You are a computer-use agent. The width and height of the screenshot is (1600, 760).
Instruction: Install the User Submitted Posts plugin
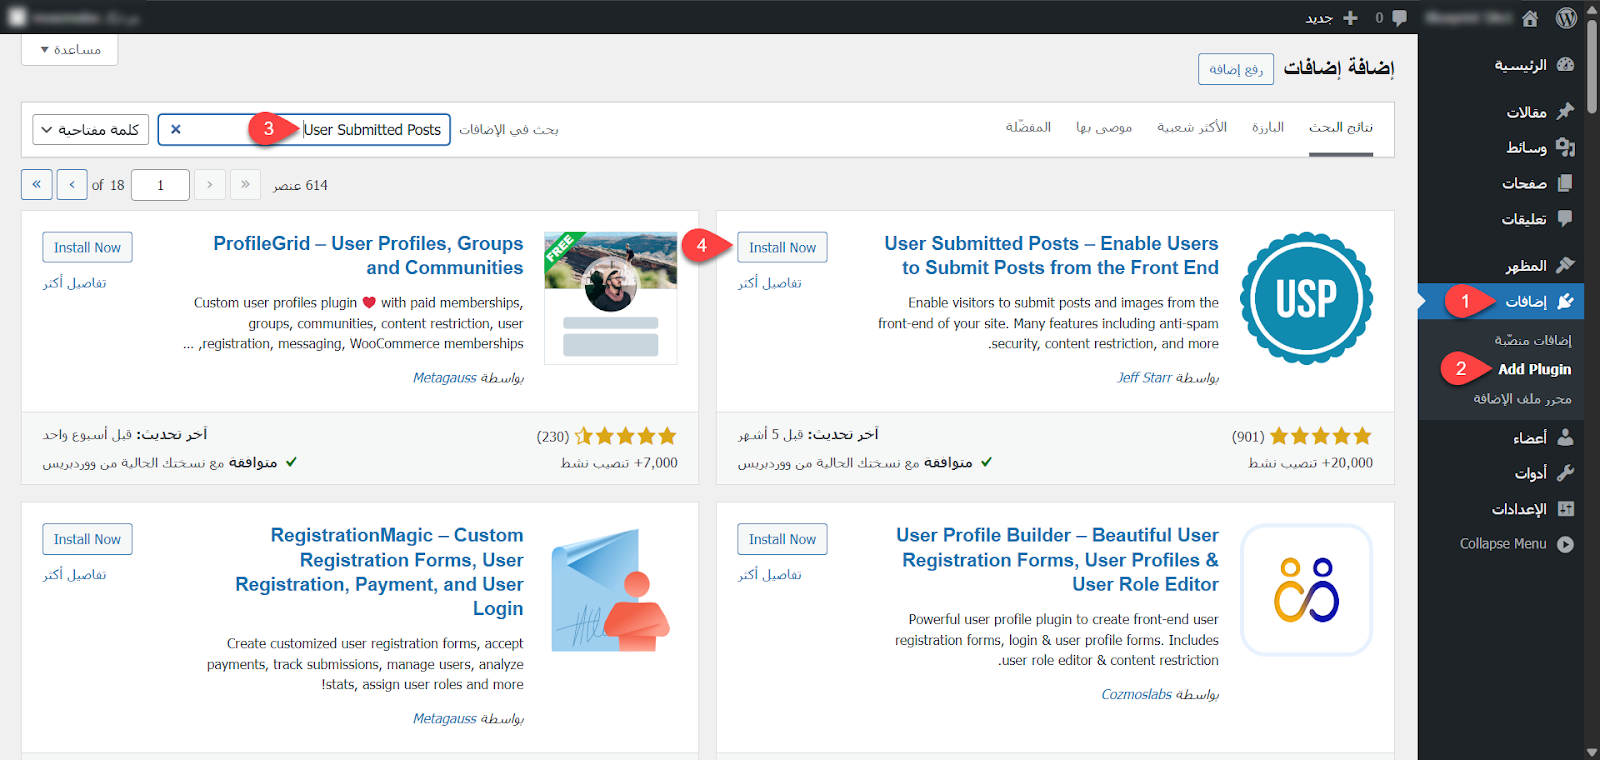coord(782,247)
